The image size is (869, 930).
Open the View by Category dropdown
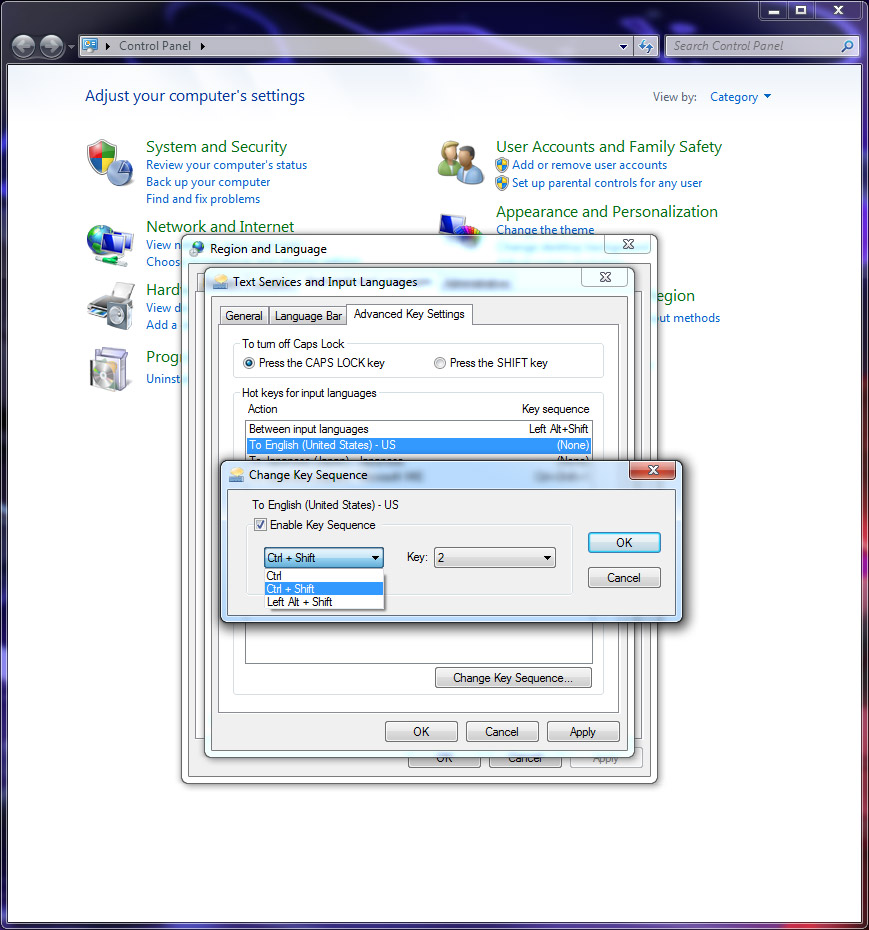740,96
